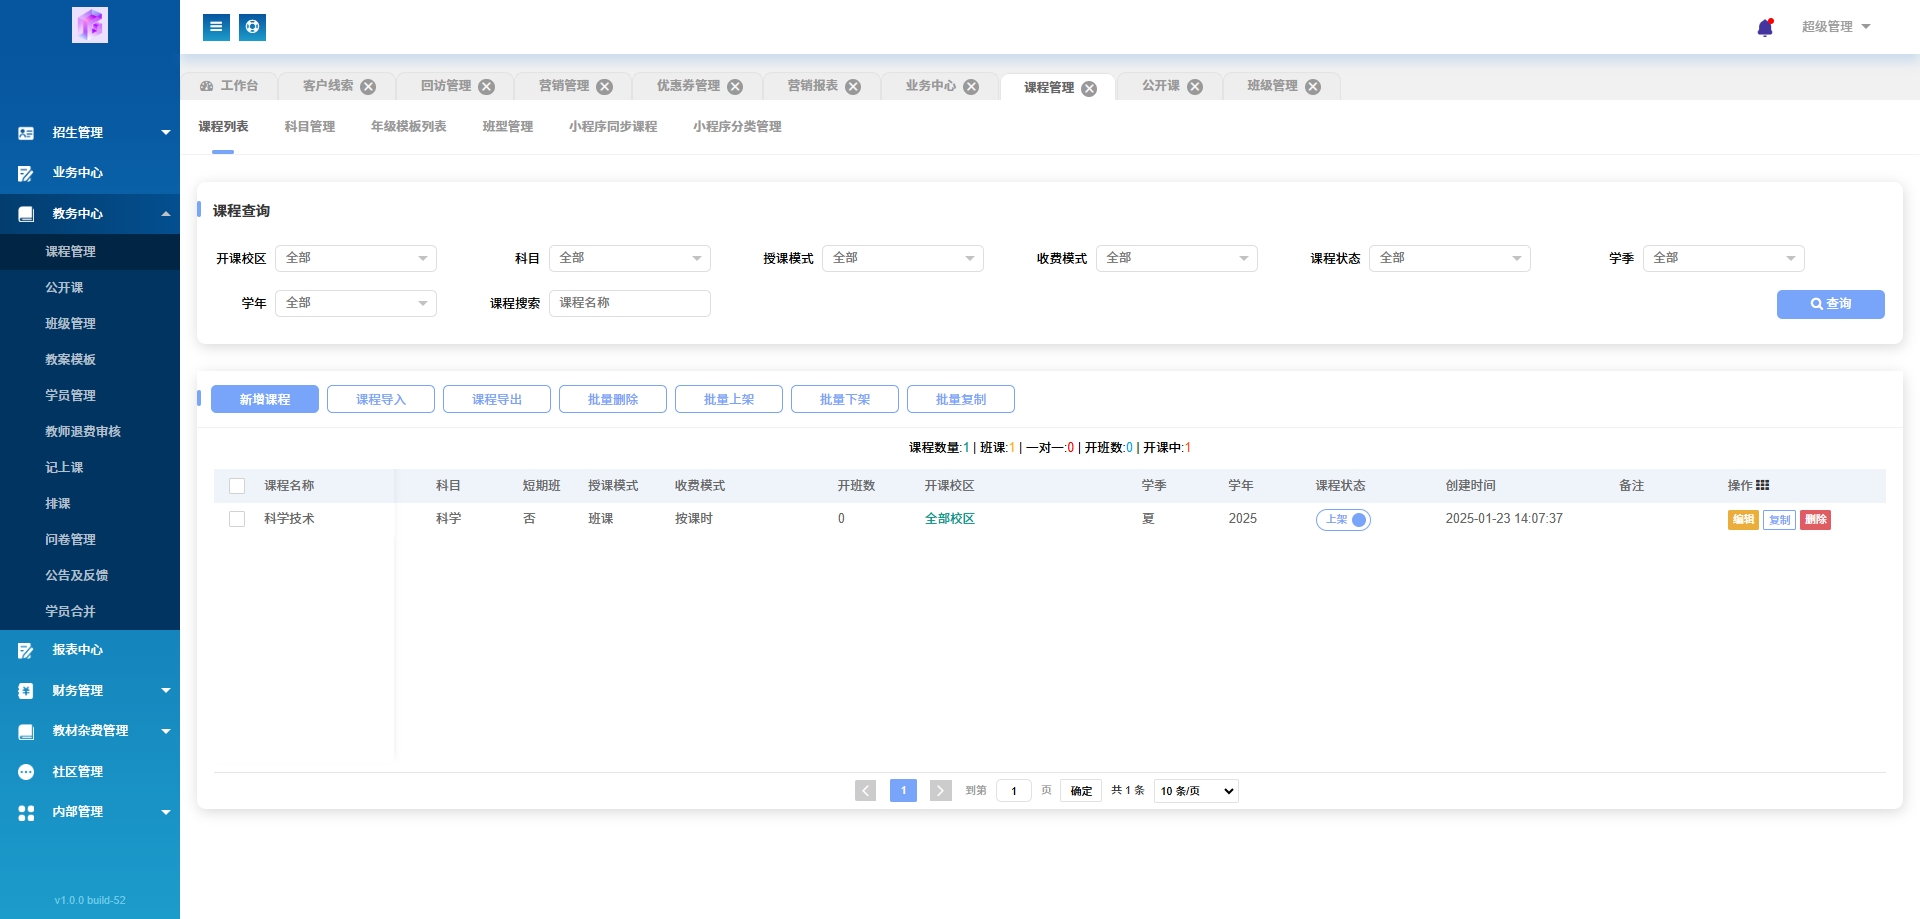Click the 批量复制 button

click(x=961, y=399)
